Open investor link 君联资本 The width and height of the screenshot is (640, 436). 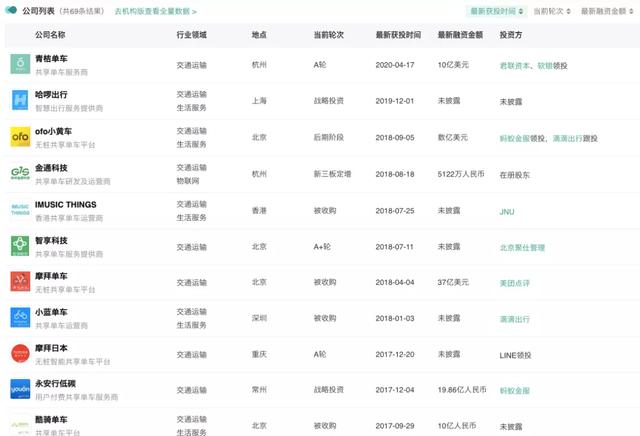click(x=515, y=65)
